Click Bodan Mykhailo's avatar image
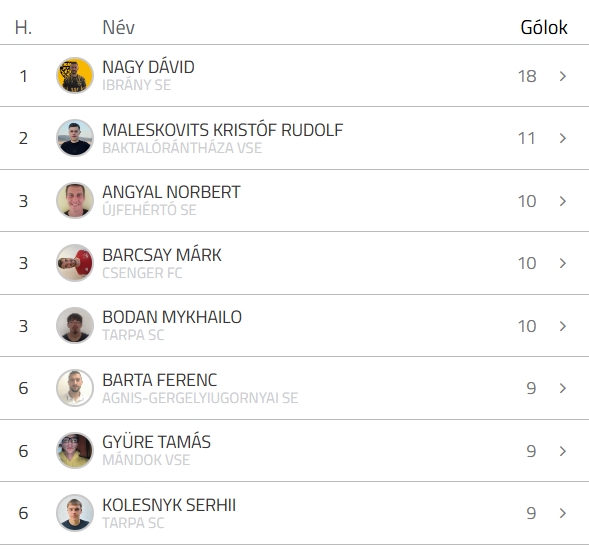Viewport: 589px width, 553px height. pos(75,325)
